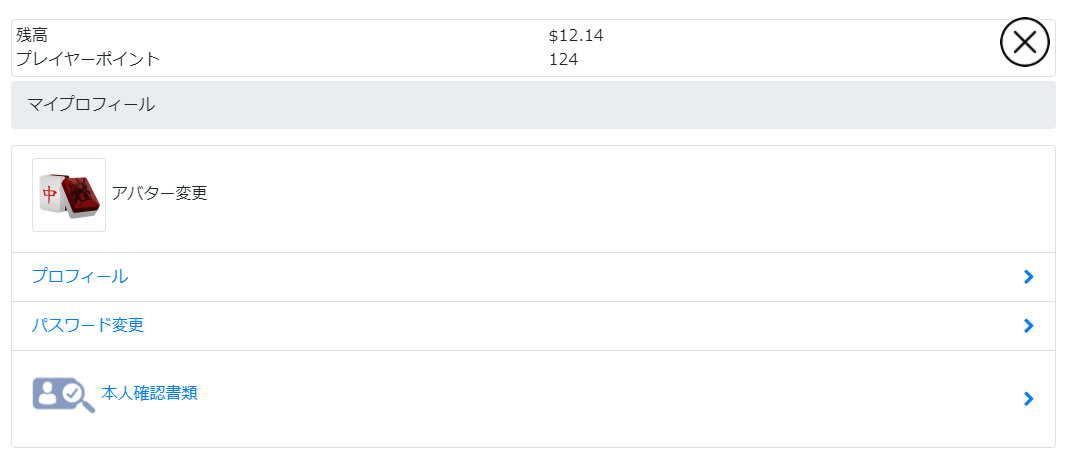Select the 残高 balance label

(32, 35)
